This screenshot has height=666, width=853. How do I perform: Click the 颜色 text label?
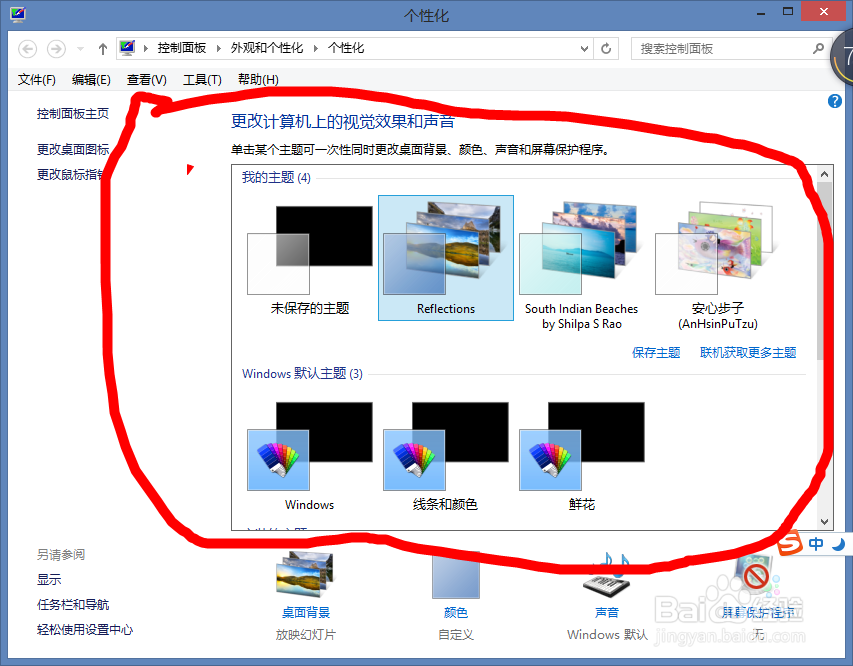pyautogui.click(x=456, y=613)
